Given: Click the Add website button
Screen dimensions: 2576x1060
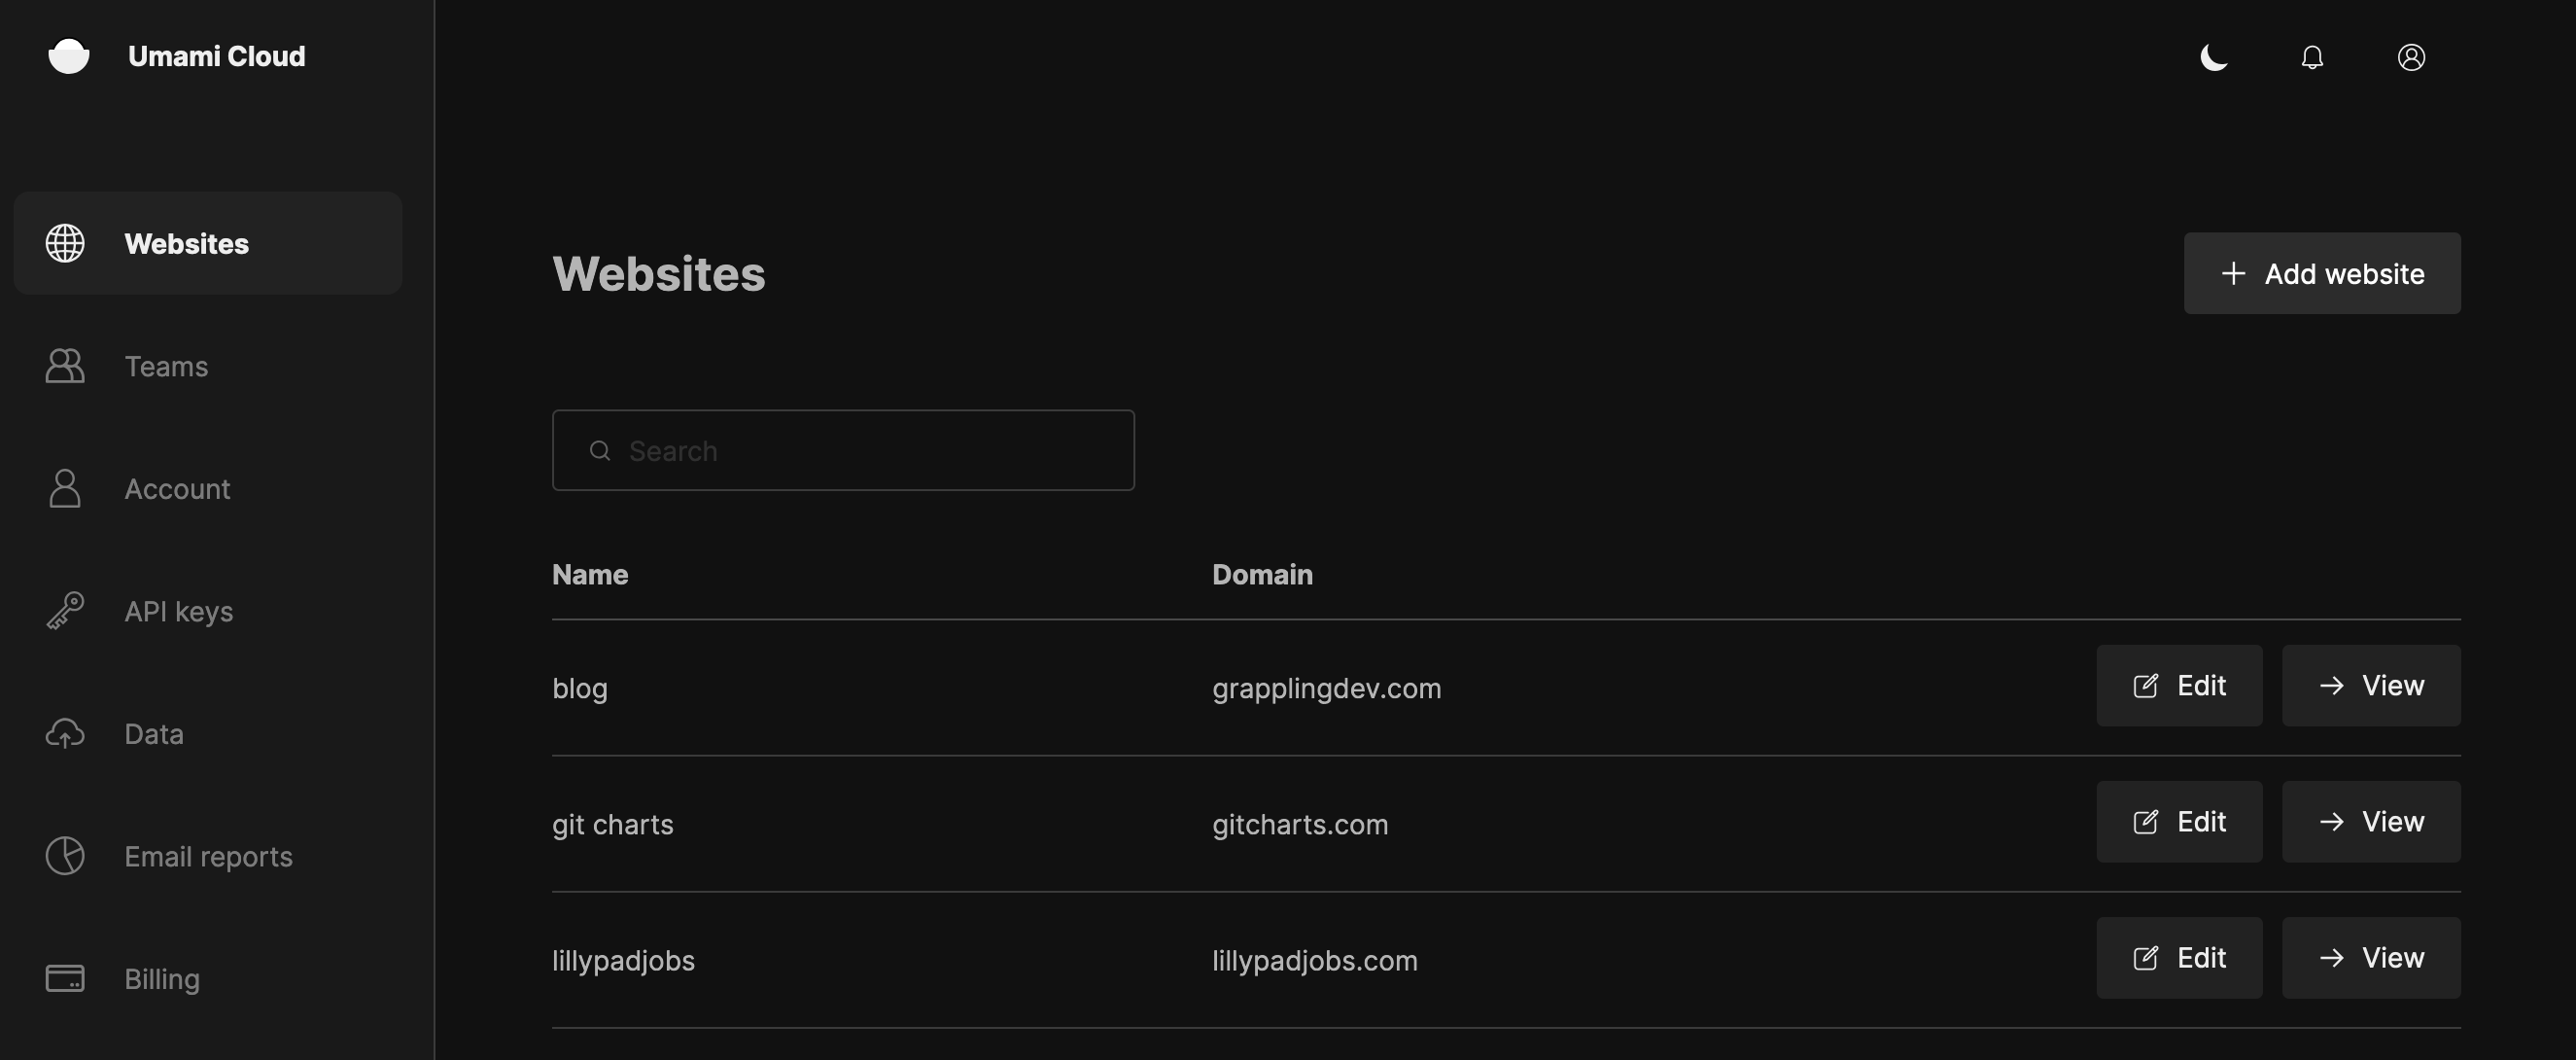Looking at the screenshot, I should [2322, 273].
